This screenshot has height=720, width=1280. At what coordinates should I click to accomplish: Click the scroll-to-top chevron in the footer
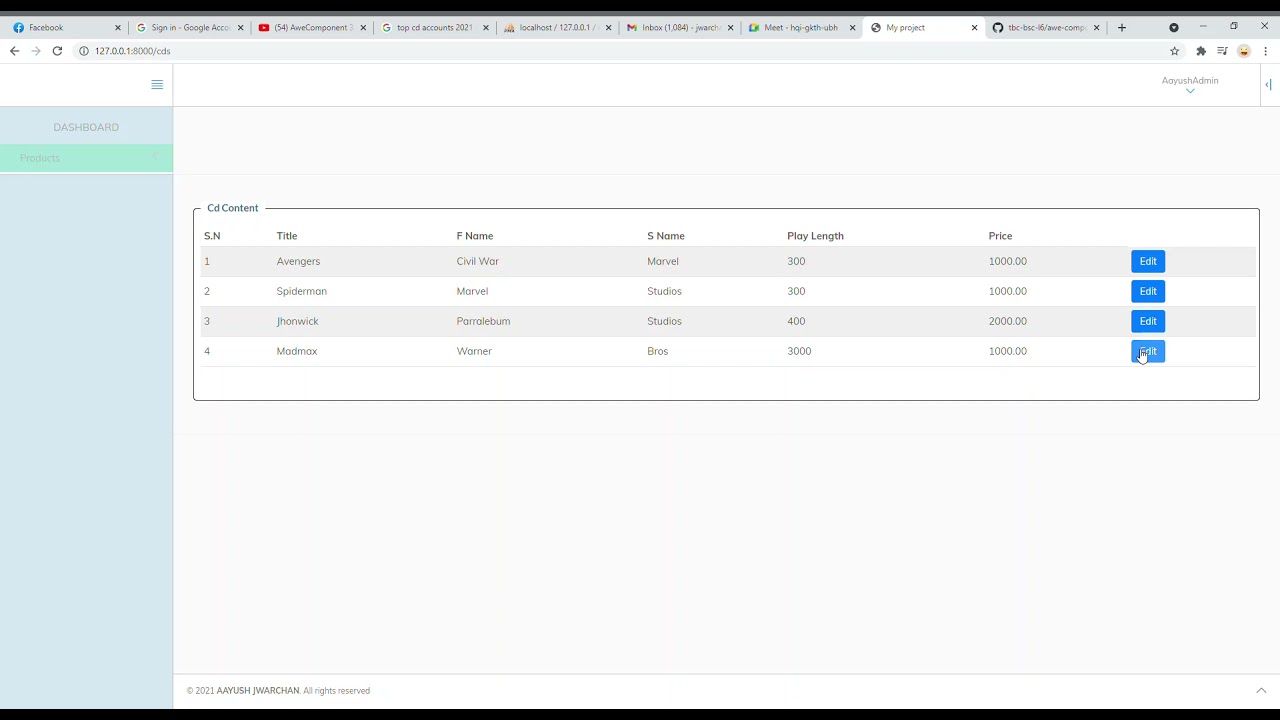coord(1261,690)
